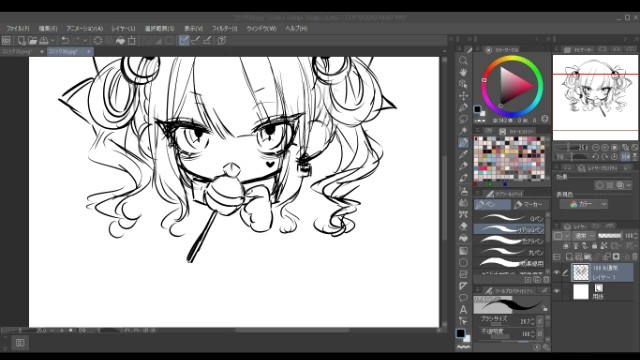The image size is (640, 360).
Task: Open the アニメーション(A) menu
Action: tap(84, 29)
